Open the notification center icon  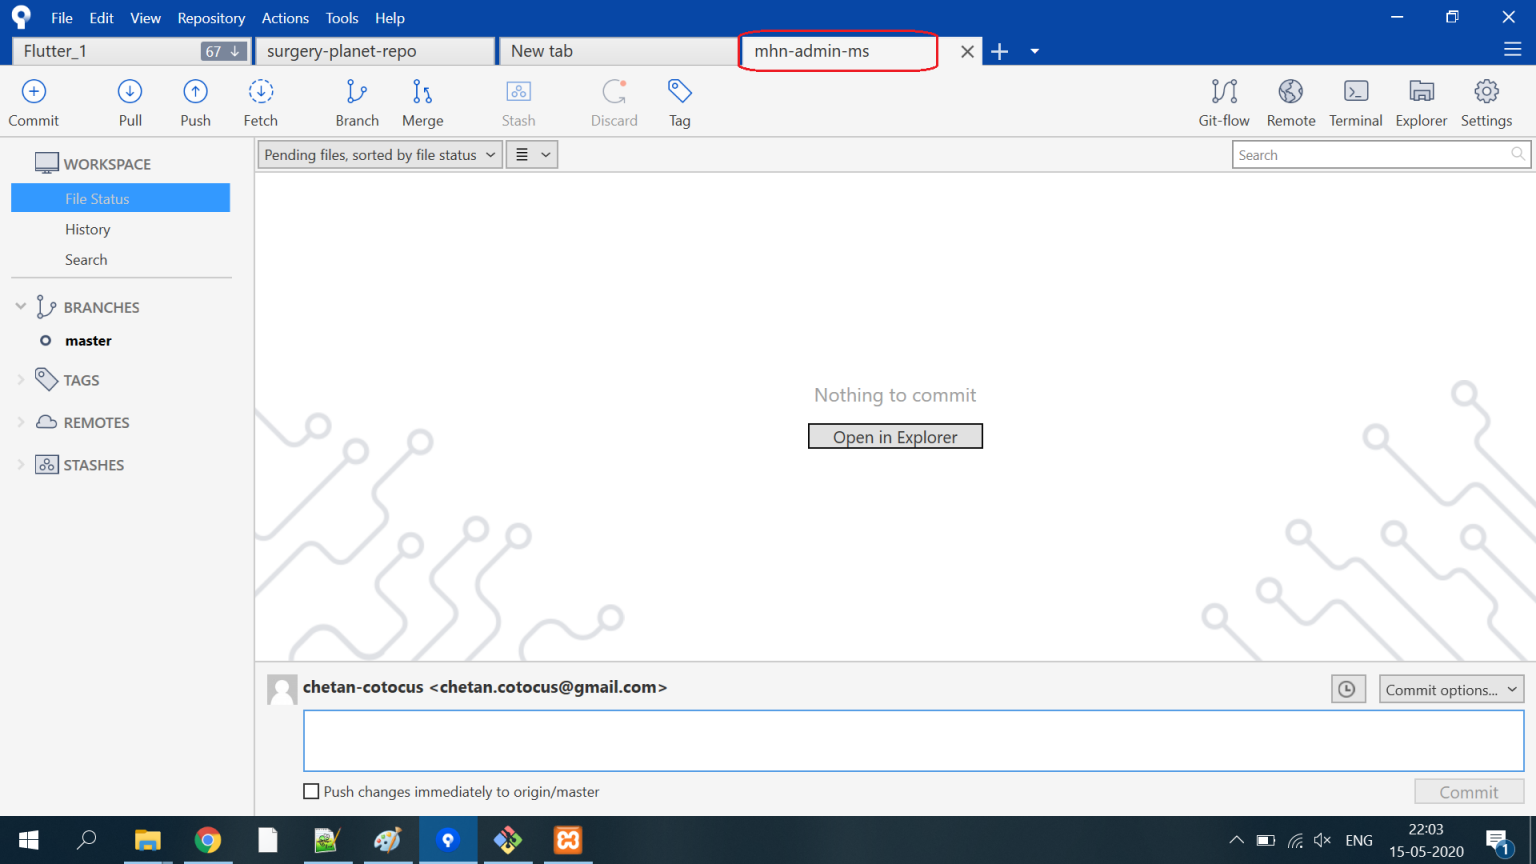1497,842
